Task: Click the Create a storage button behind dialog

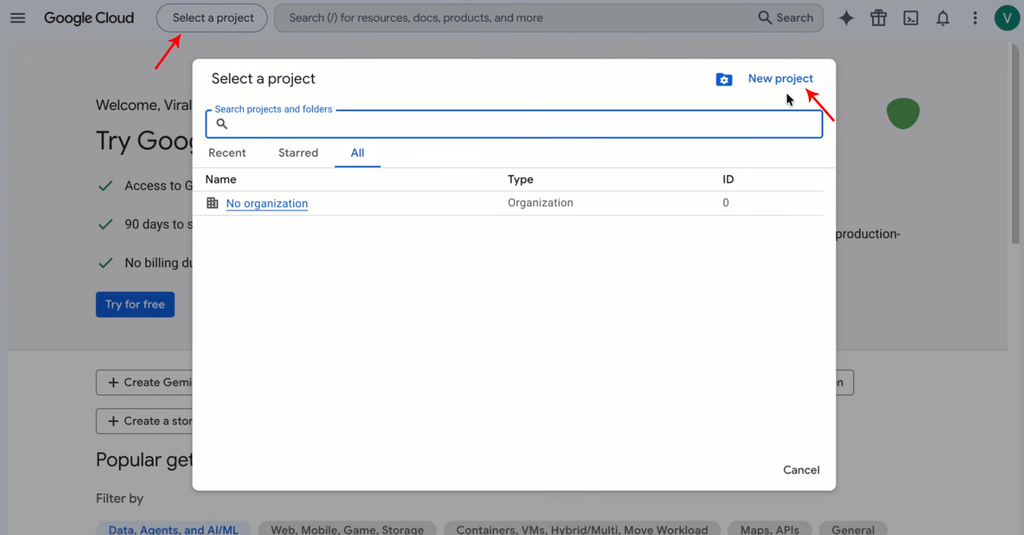Action: tap(144, 421)
